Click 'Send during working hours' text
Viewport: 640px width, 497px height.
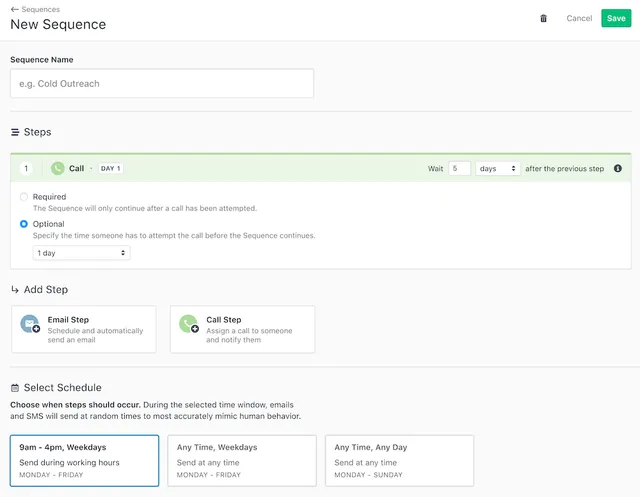coord(69,463)
